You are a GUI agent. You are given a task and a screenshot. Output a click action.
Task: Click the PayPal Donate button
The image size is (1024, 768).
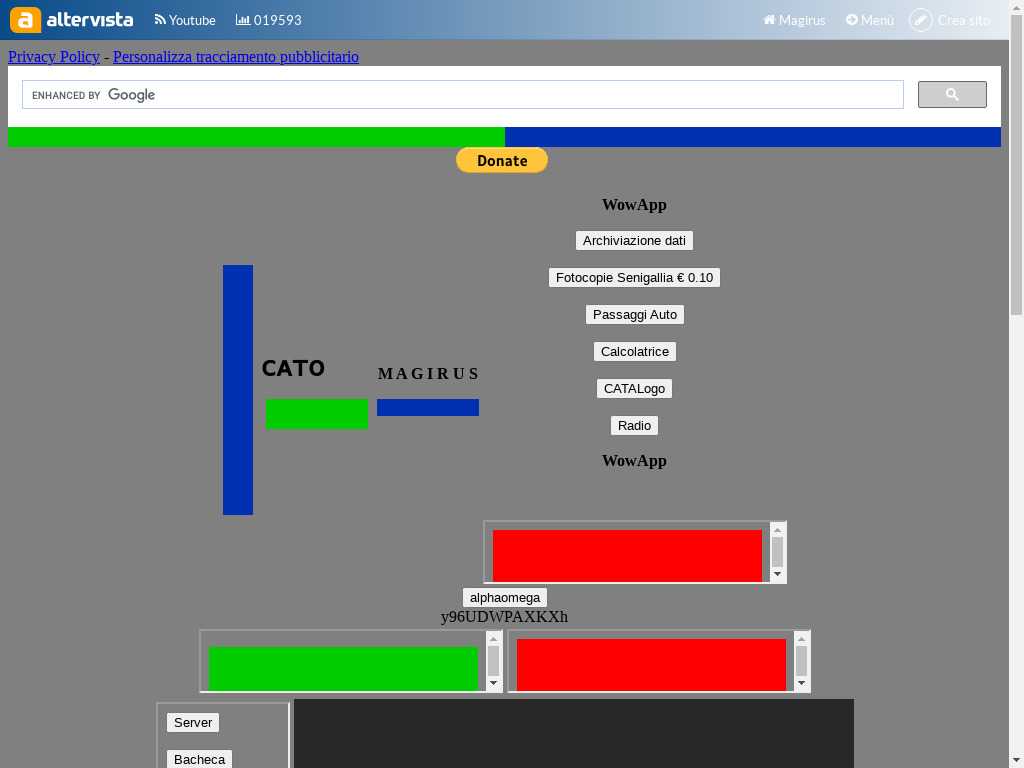pyautogui.click(x=502, y=160)
